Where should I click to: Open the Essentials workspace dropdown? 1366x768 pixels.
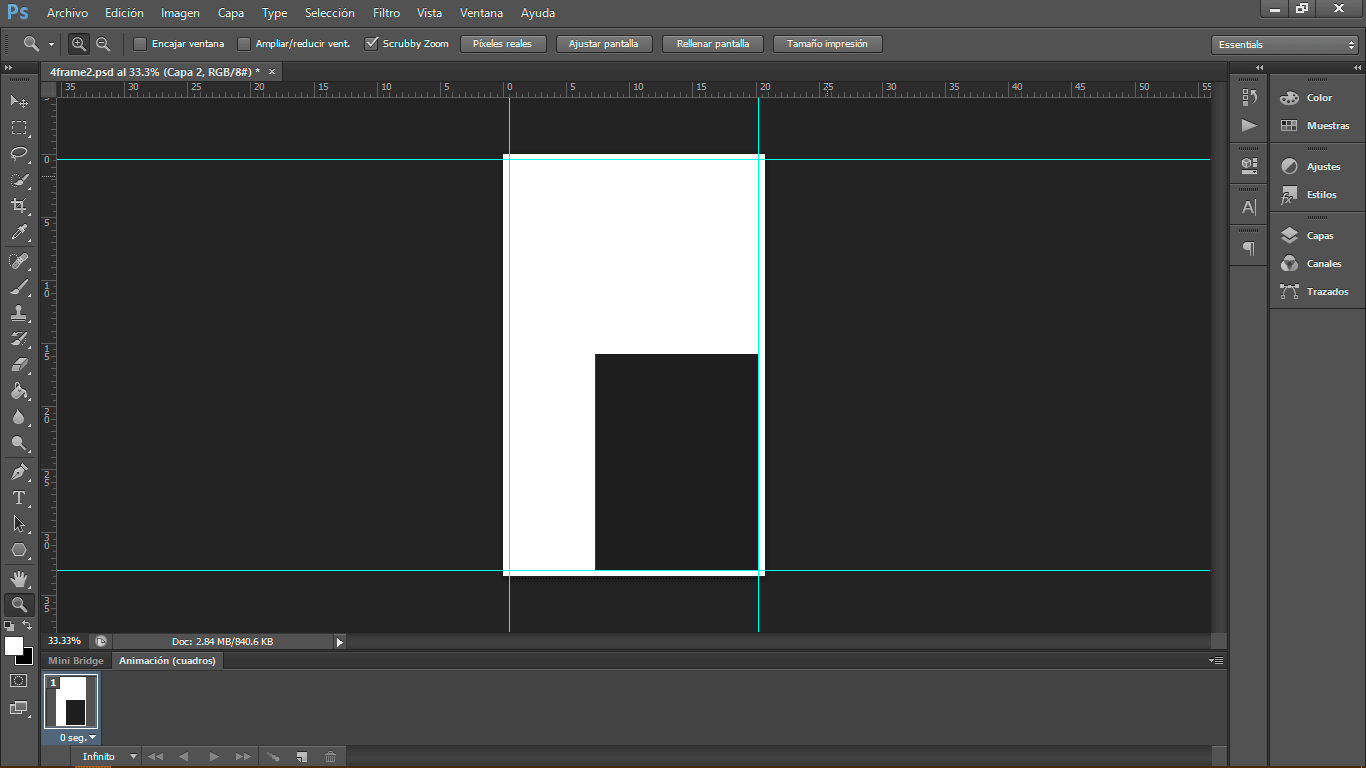[1284, 45]
